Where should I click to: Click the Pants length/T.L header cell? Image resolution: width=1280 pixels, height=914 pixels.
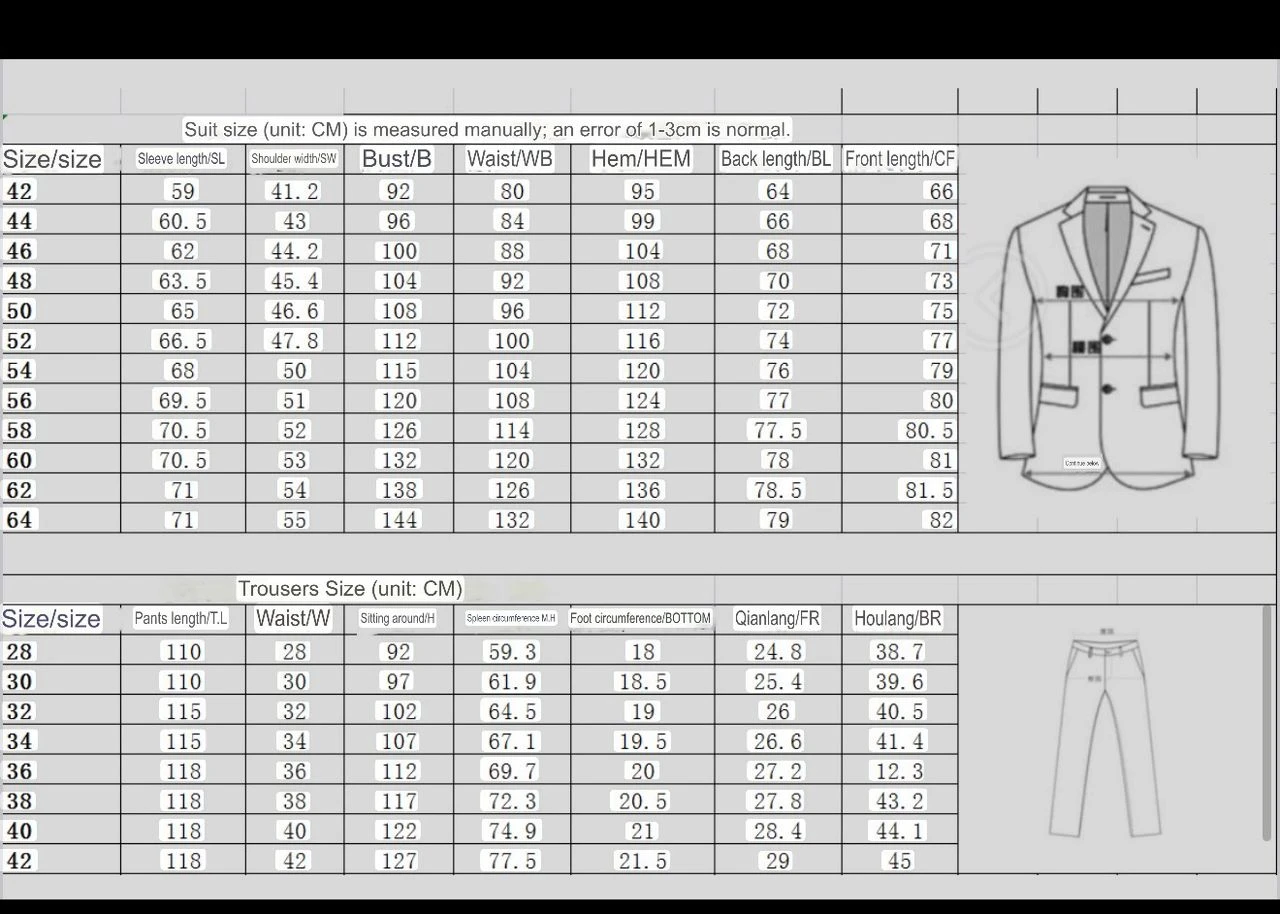pyautogui.click(x=181, y=619)
